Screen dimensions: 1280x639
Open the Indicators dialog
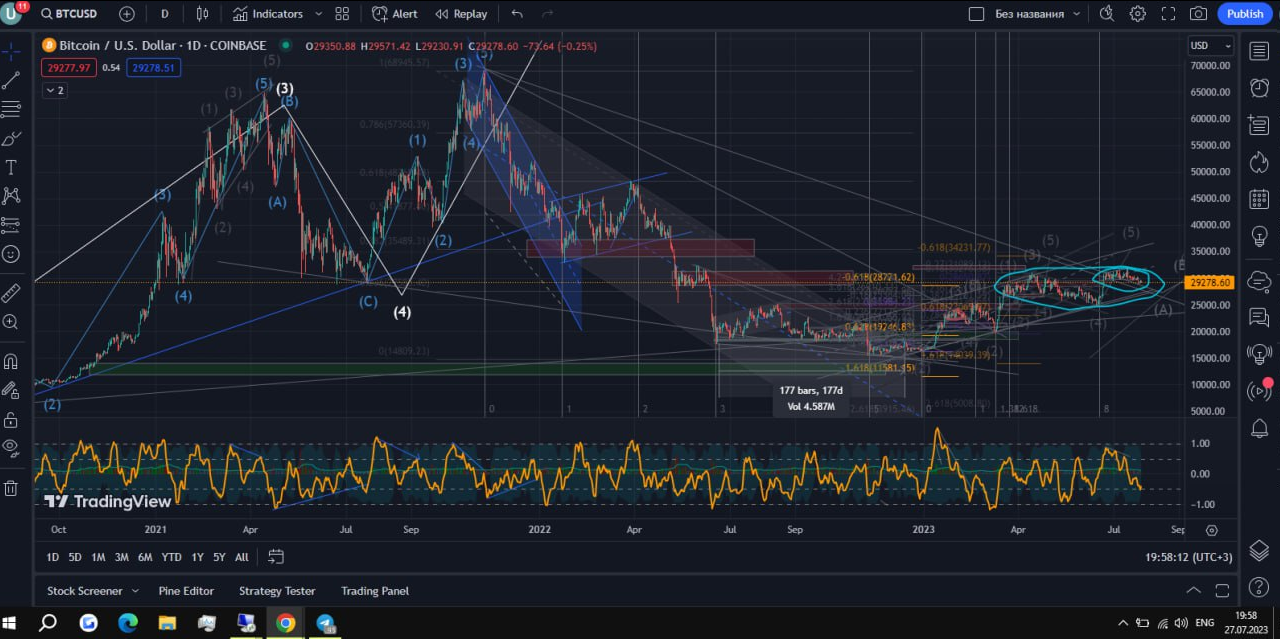(268, 14)
